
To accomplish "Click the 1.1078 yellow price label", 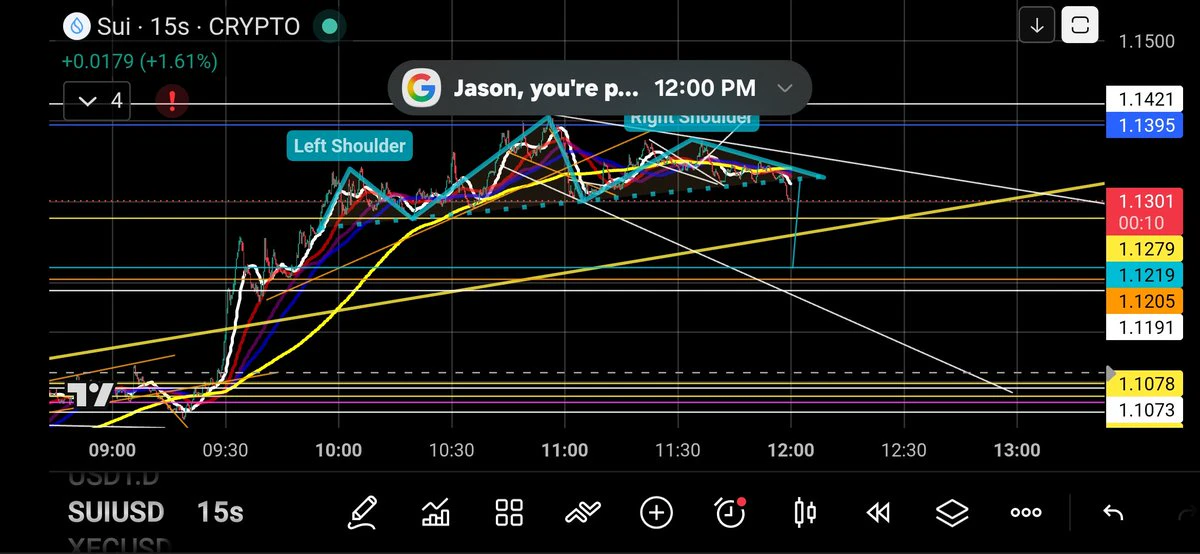I will 1146,386.
